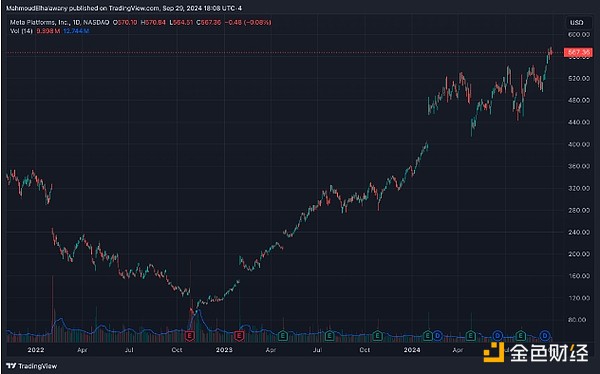Click the 240.00 price axis label
This screenshot has height=374, width=600.
tap(579, 232)
